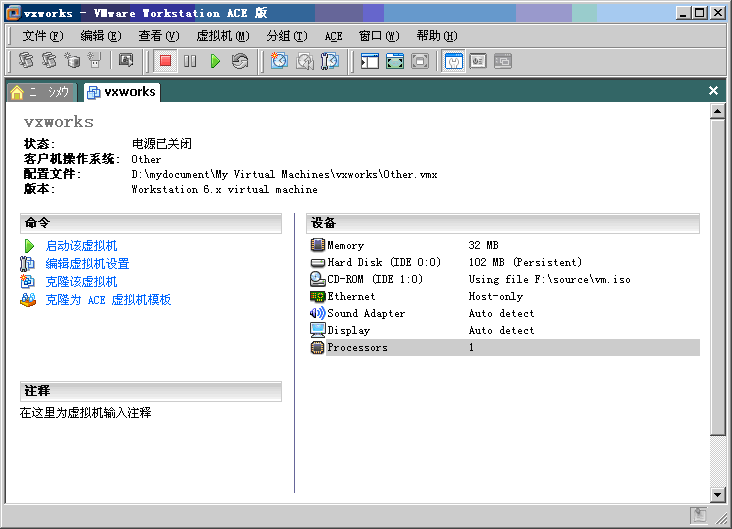Screen dimensions: 732x529
Task: Click the suspend (pause) toolbar button
Action: click(190, 61)
